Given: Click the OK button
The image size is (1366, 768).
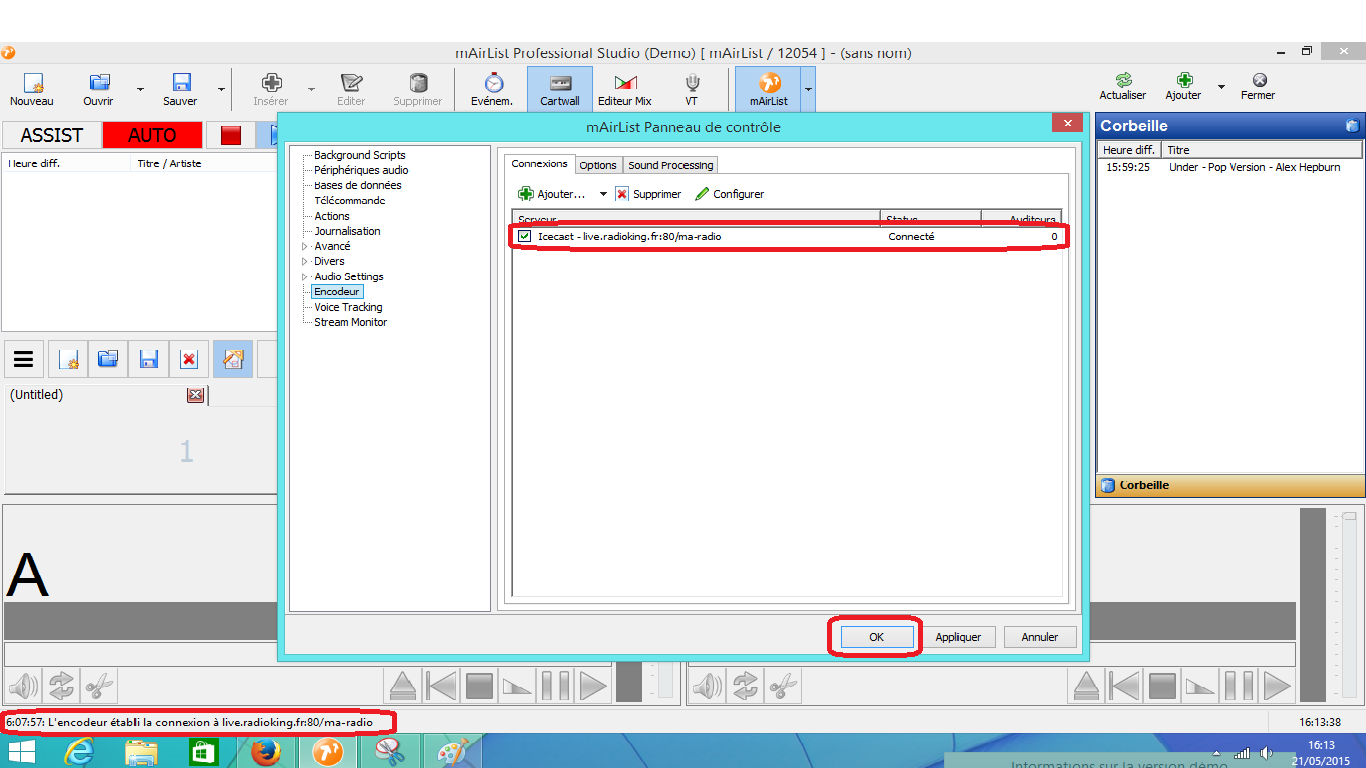Looking at the screenshot, I should [x=876, y=637].
